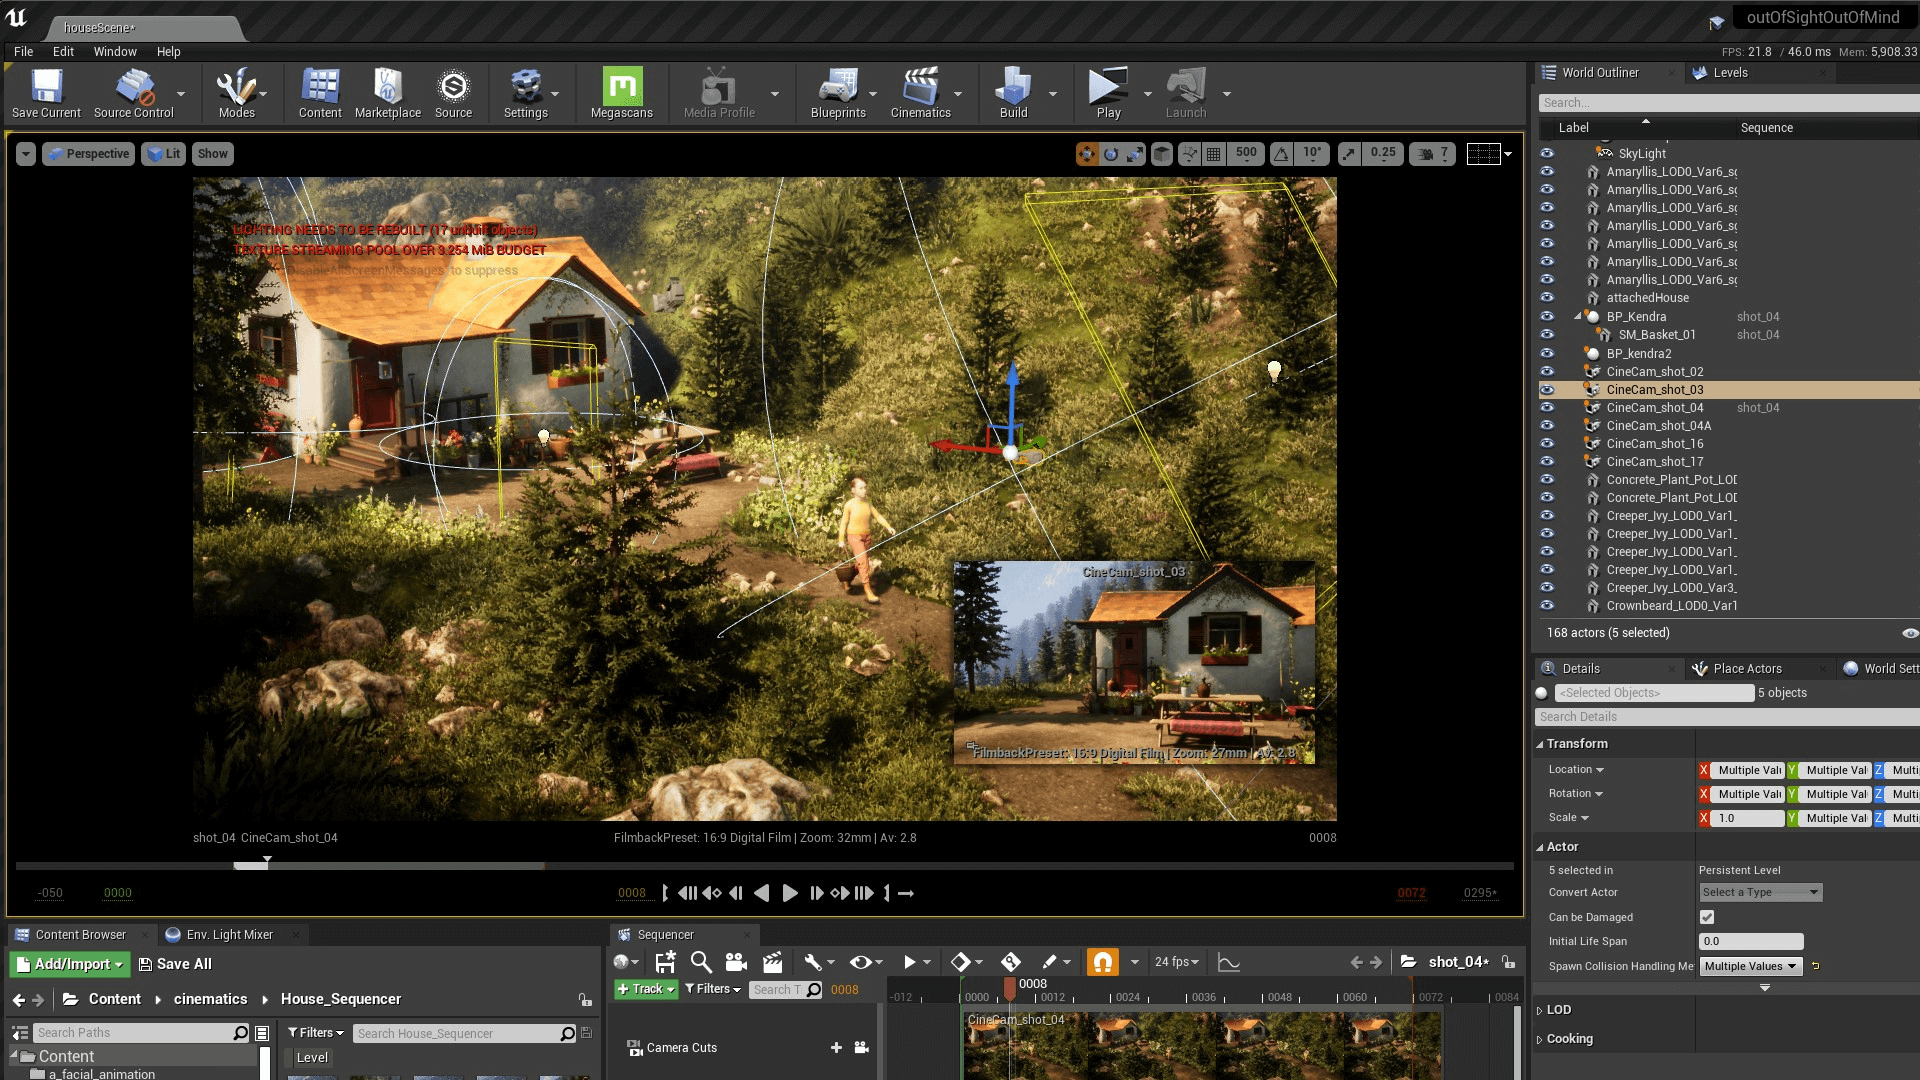Collapse the BP_Kendra tree item

coord(1578,316)
